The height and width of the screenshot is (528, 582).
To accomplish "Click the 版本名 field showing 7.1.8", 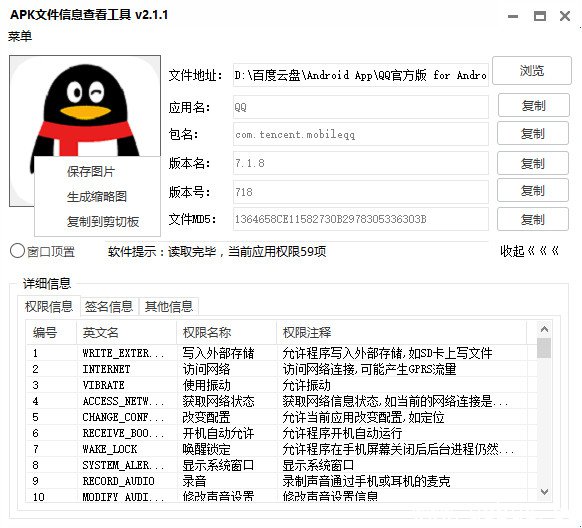I will tap(360, 163).
